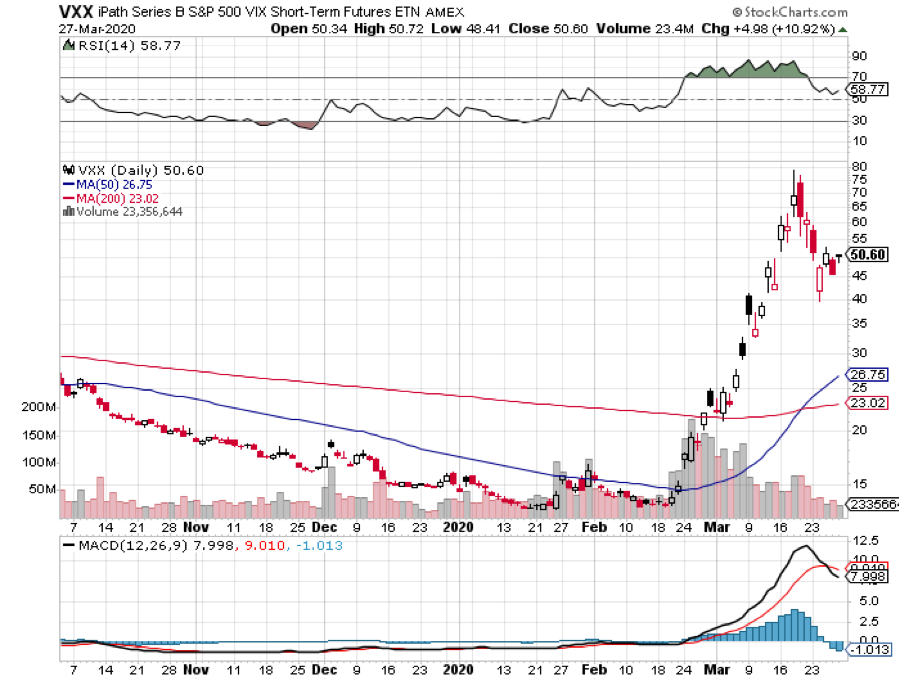Click the 50.60 last price tag on price axis
899x679 pixels.
[x=867, y=255]
